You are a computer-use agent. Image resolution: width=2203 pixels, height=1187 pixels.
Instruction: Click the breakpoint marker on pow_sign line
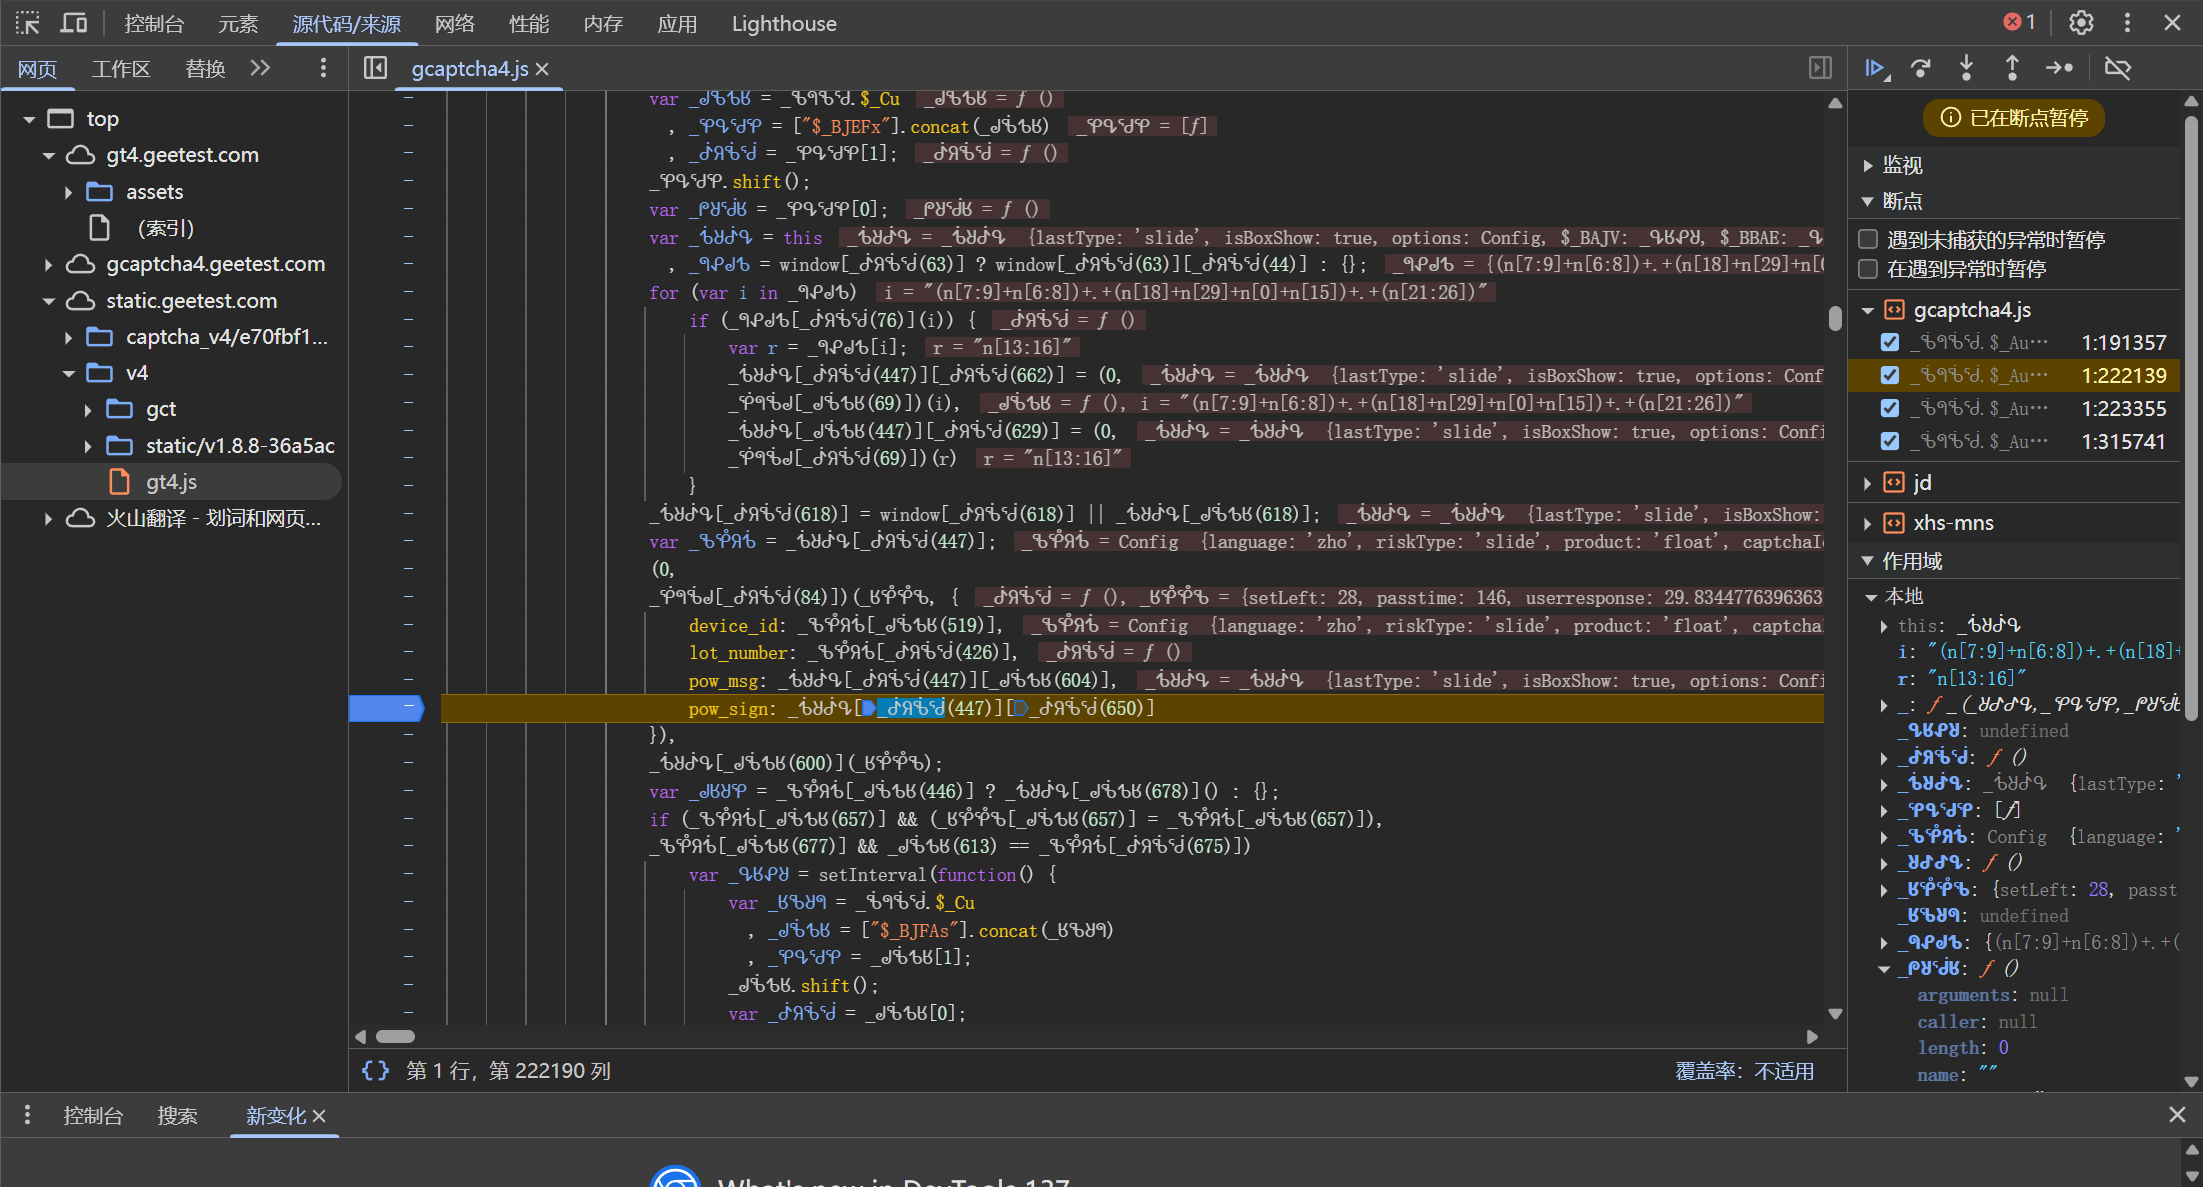click(387, 708)
